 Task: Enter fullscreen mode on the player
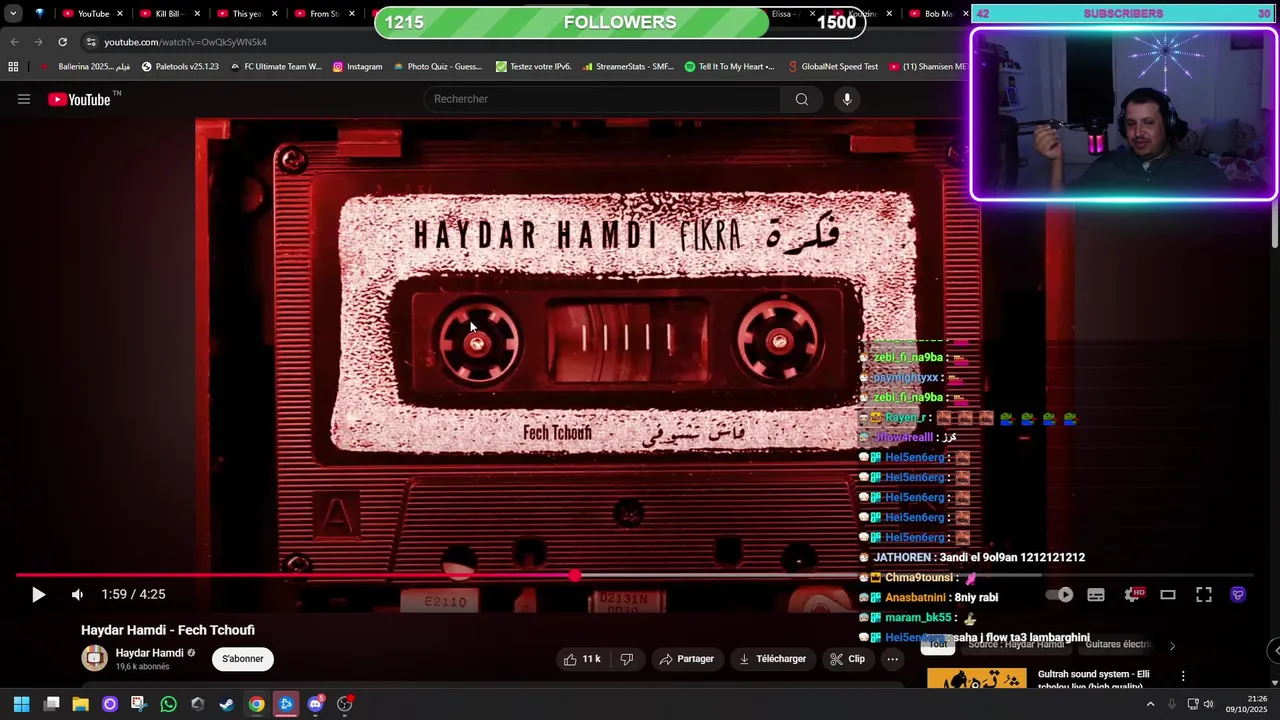1204,595
